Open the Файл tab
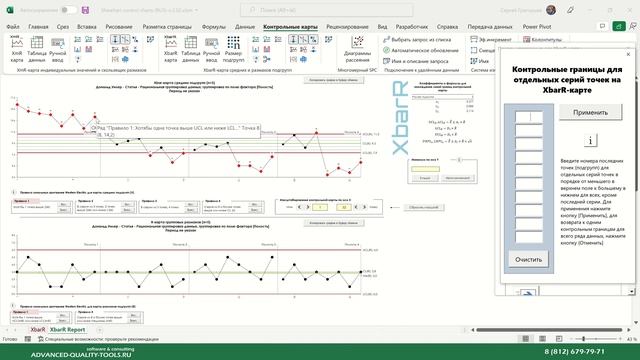 [13, 27]
